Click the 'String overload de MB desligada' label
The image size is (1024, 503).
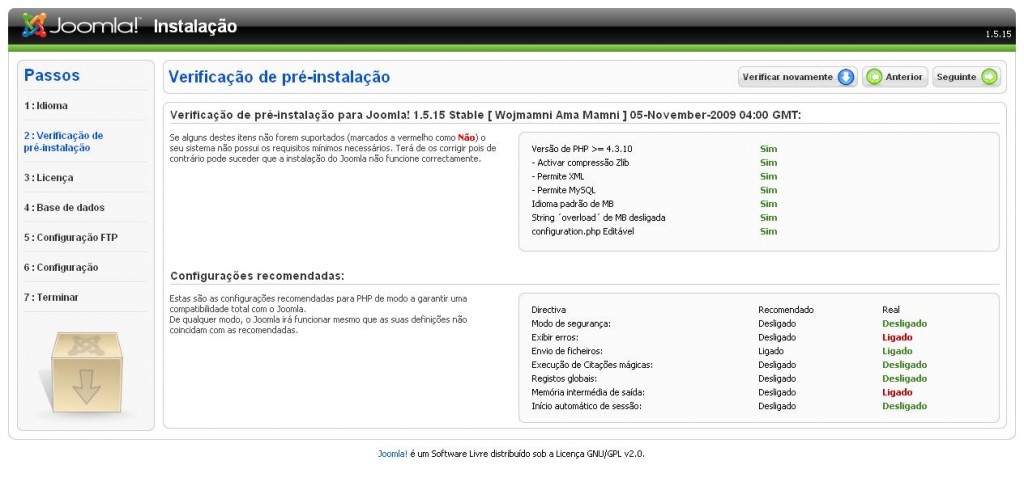(x=598, y=218)
